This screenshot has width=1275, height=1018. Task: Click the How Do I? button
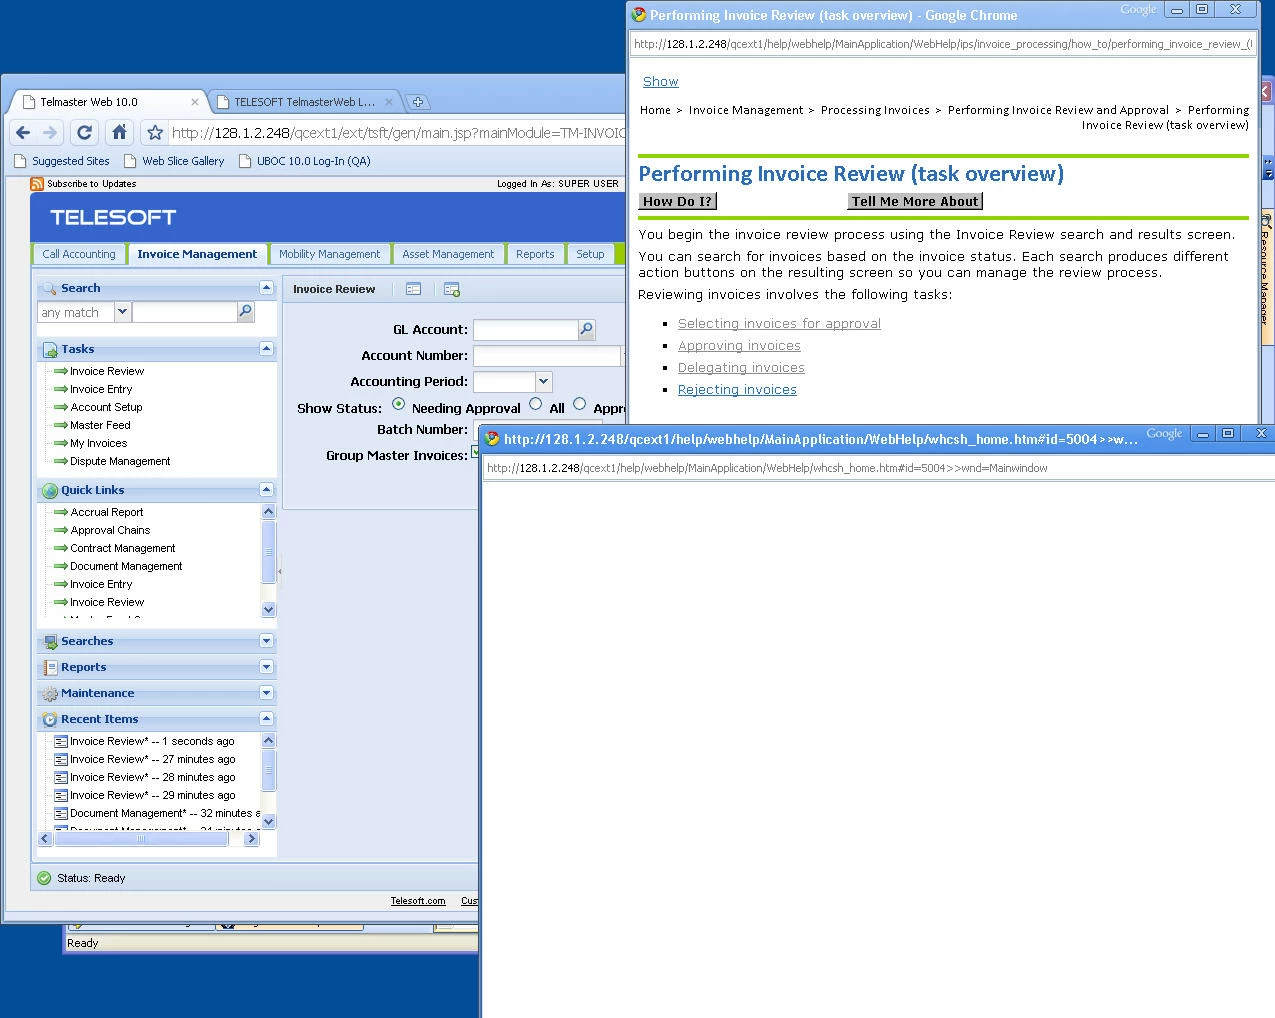(x=678, y=201)
